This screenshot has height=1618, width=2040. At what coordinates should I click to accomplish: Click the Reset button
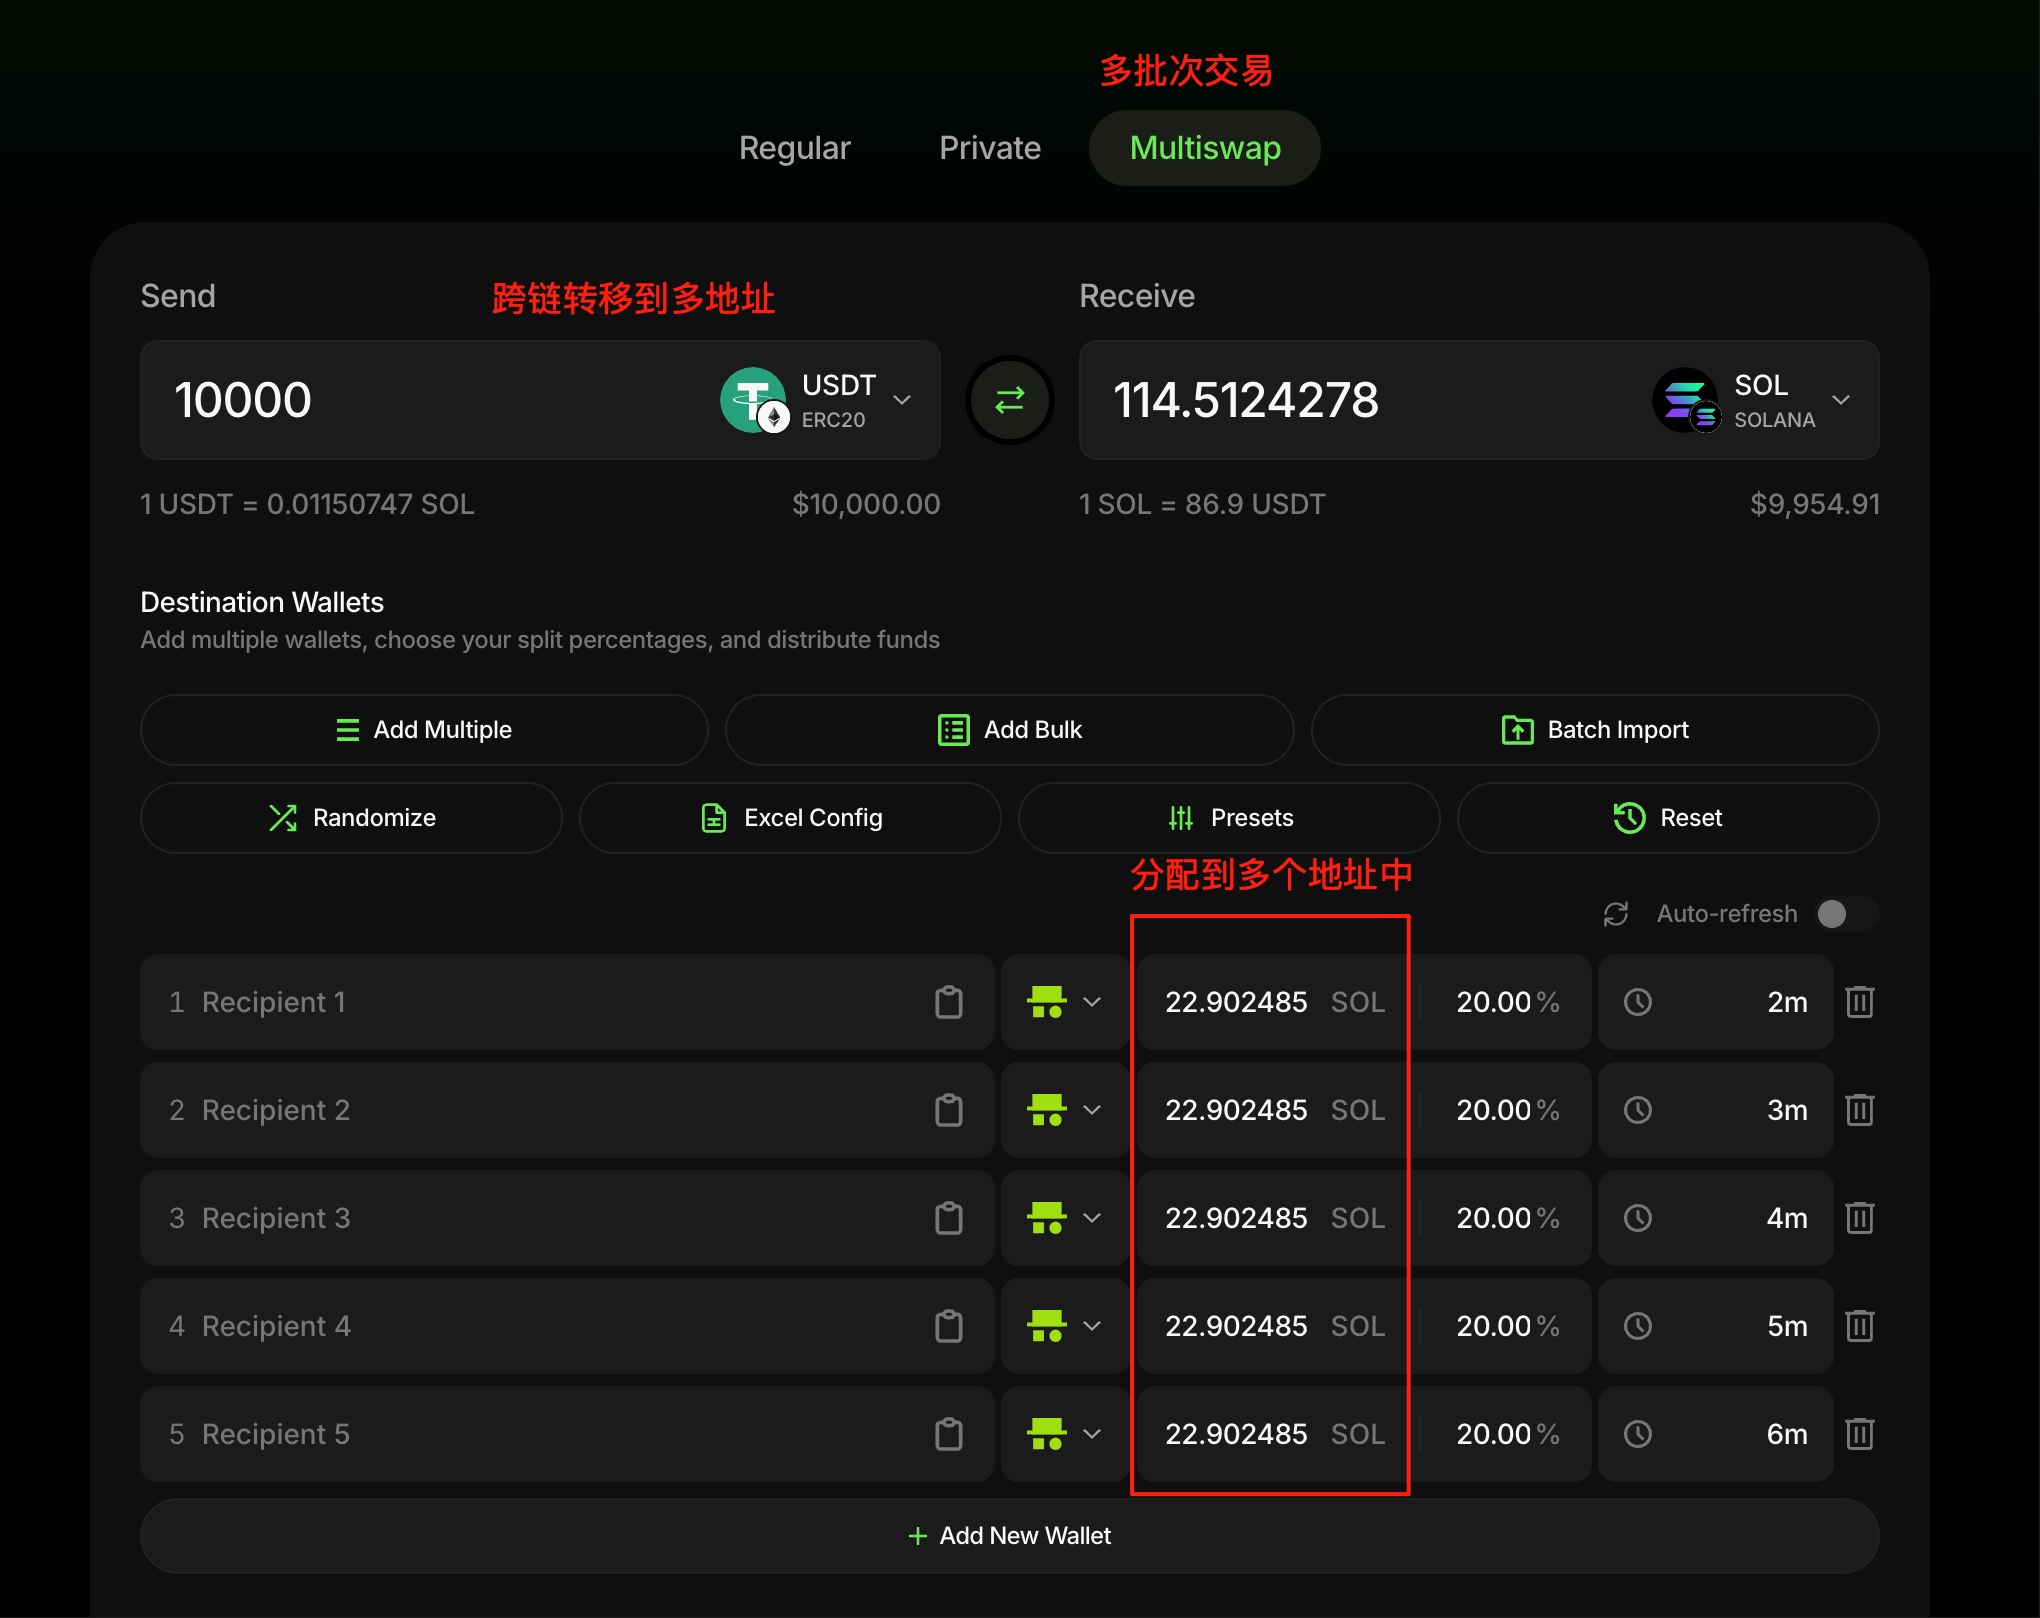pos(1668,818)
